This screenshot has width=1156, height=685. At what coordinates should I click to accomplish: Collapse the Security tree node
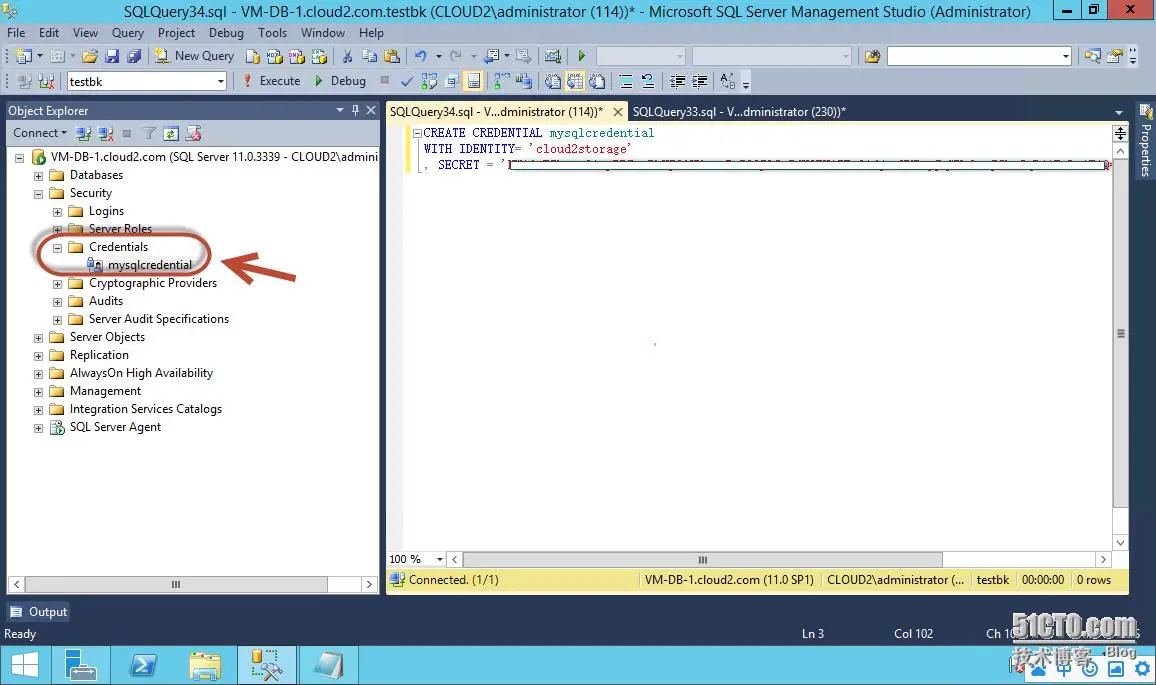(x=38, y=194)
